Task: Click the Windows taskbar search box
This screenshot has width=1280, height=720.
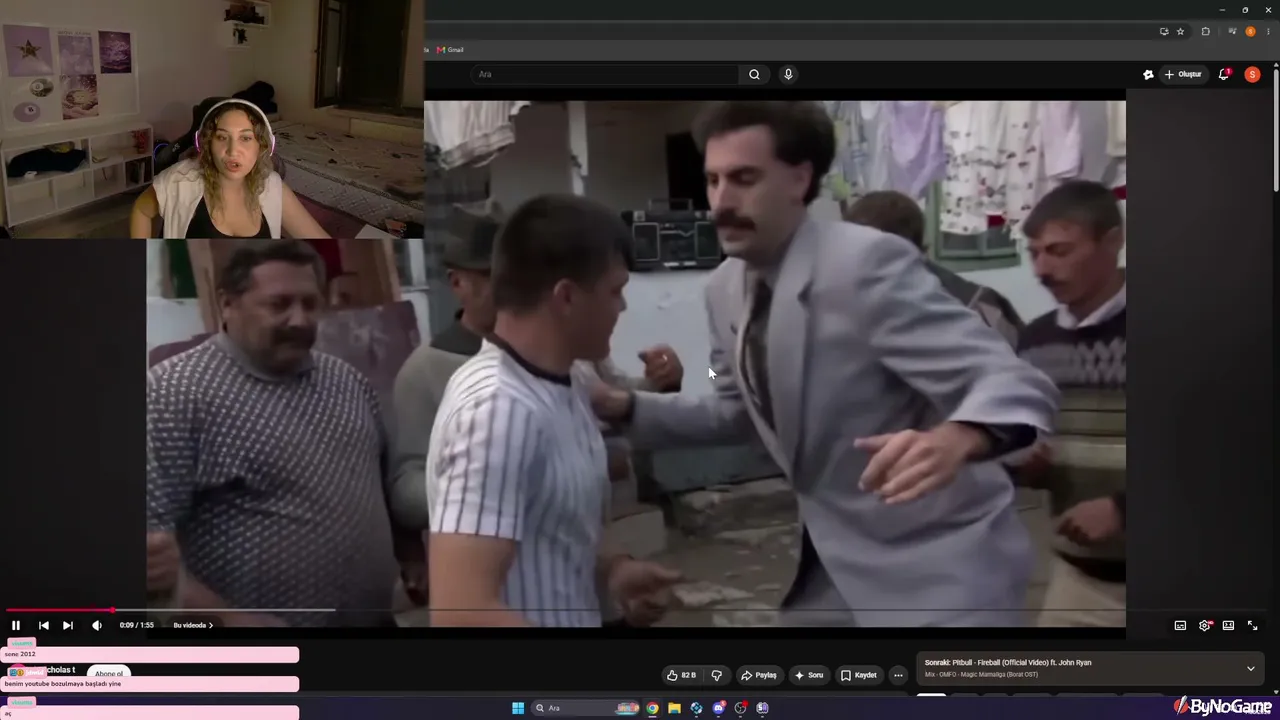Action: click(x=586, y=708)
